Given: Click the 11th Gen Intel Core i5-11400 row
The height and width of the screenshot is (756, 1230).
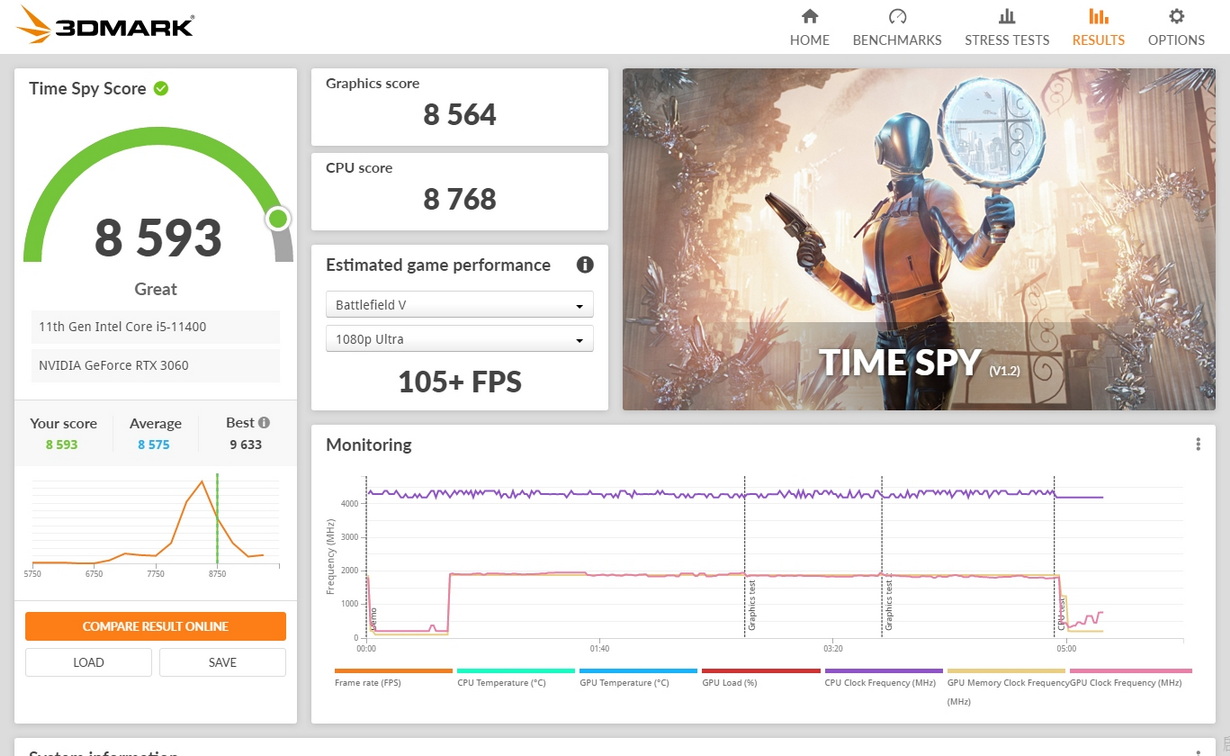Looking at the screenshot, I should coord(155,327).
